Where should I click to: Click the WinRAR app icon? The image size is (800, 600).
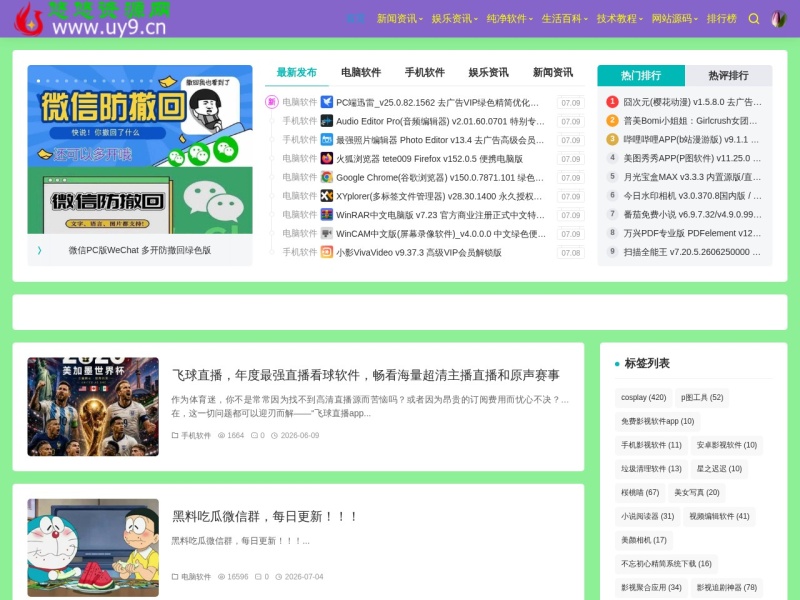point(327,215)
